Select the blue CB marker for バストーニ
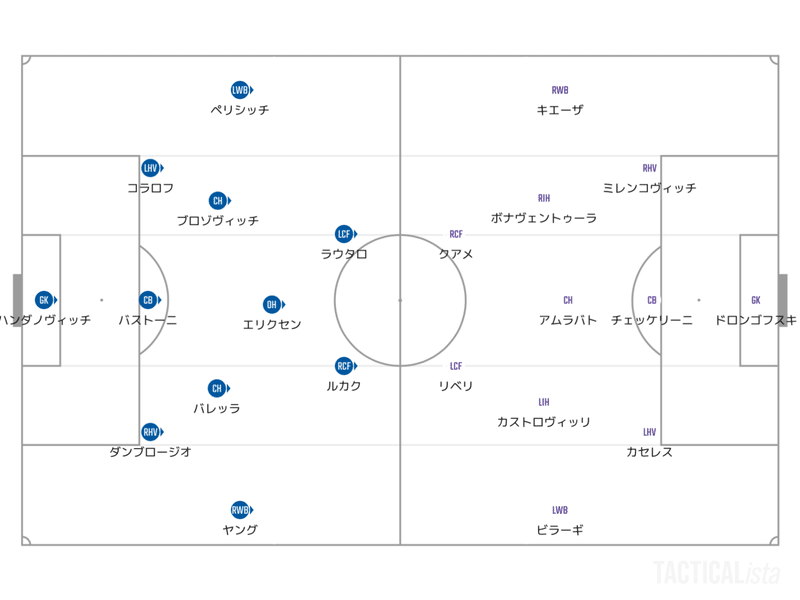800x600 pixels. coord(150,300)
